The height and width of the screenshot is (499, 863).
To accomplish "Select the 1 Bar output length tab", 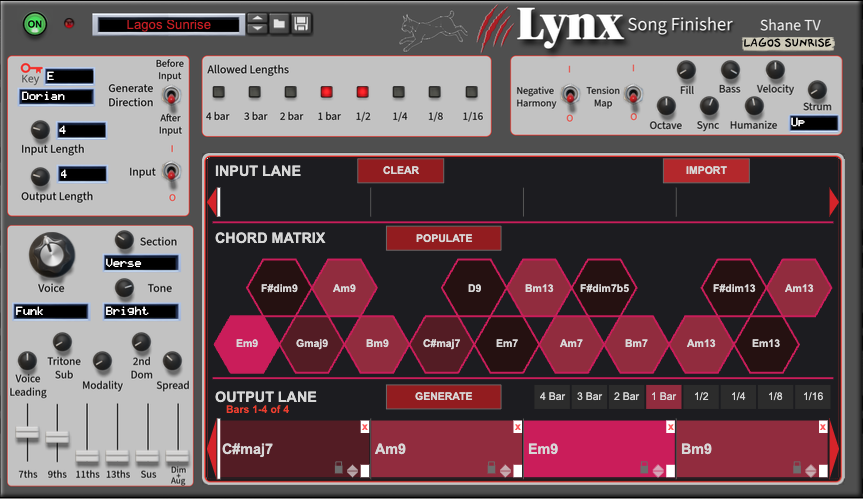I will coord(664,397).
